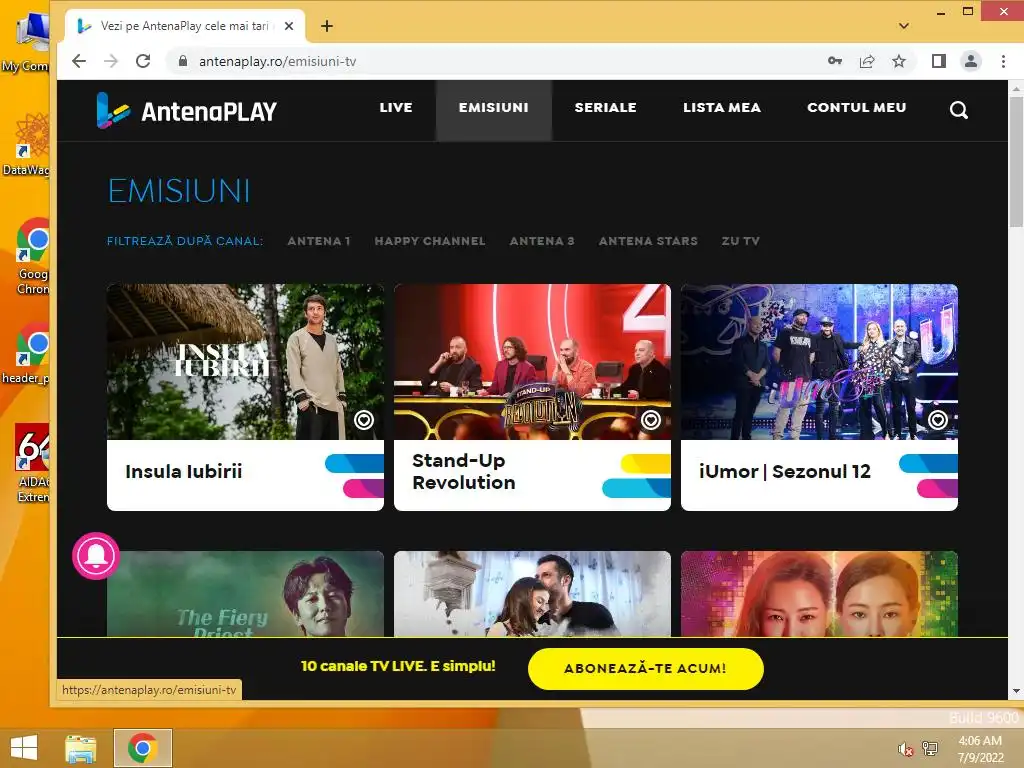This screenshot has width=1024, height=768.
Task: Click the address bar URL
Action: (278, 61)
